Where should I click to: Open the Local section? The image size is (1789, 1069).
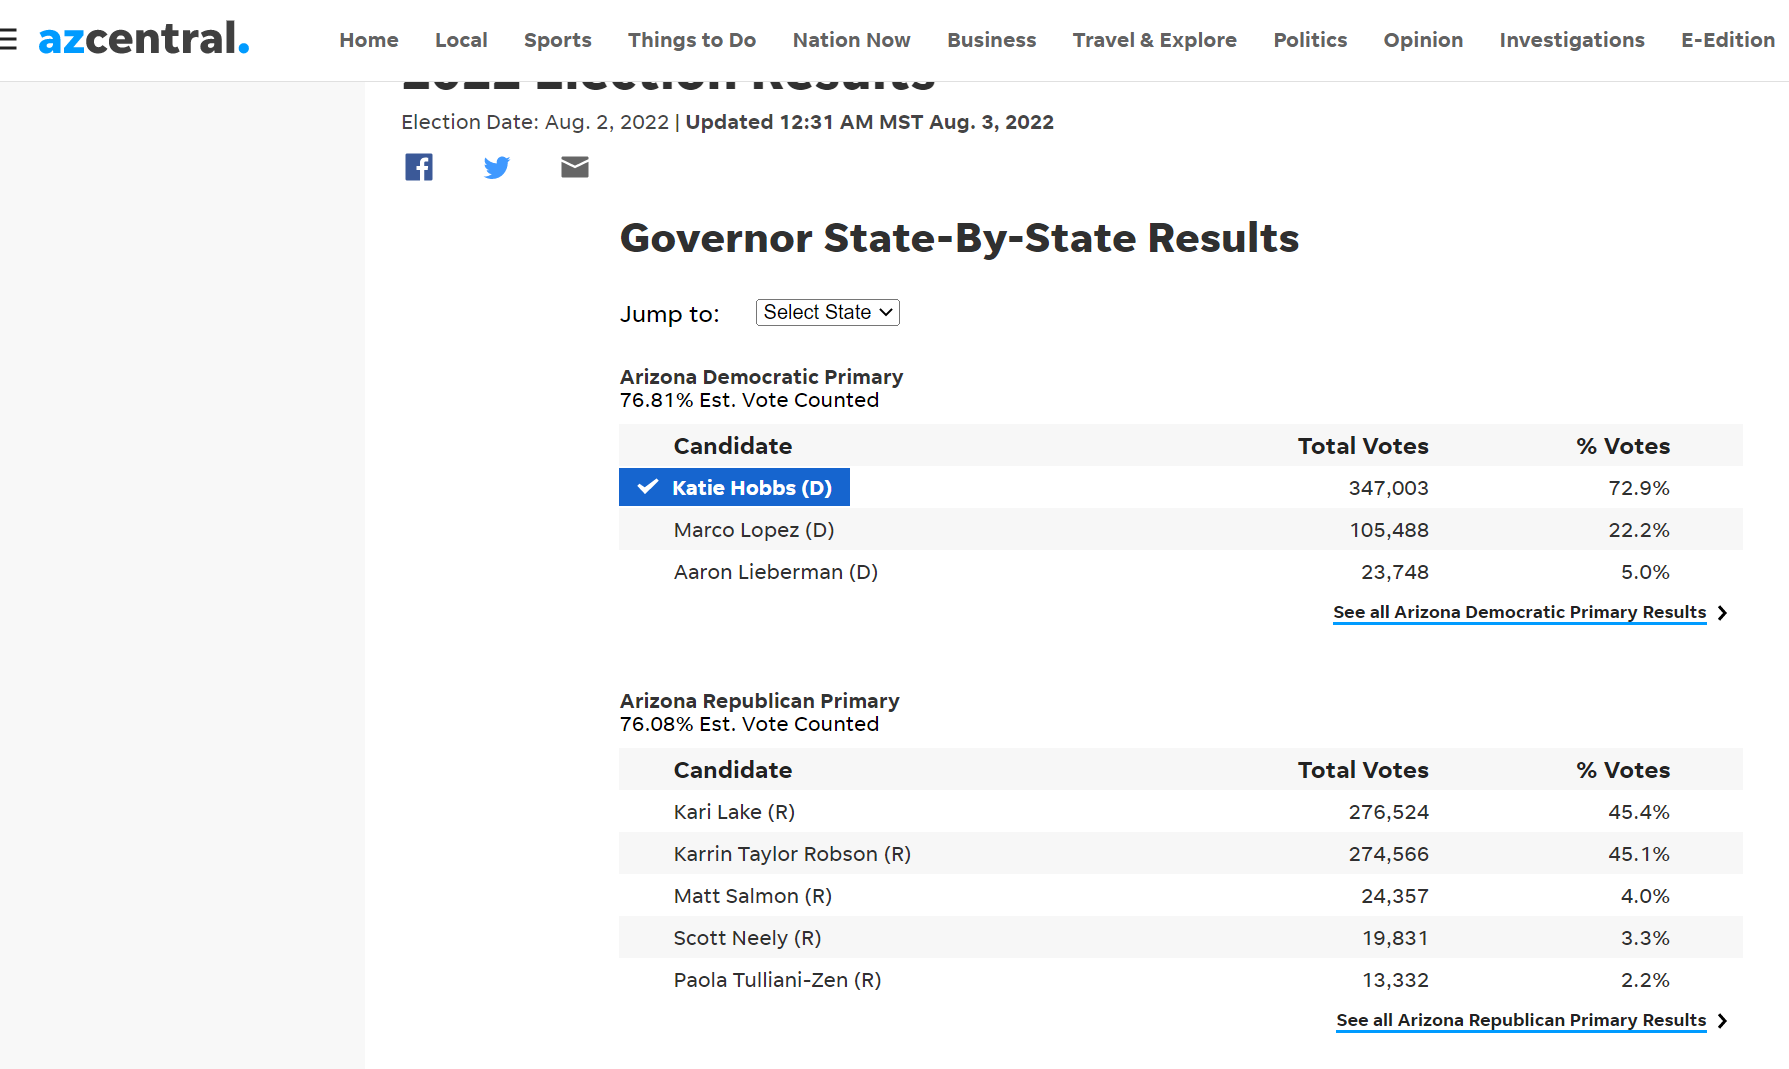(x=461, y=40)
